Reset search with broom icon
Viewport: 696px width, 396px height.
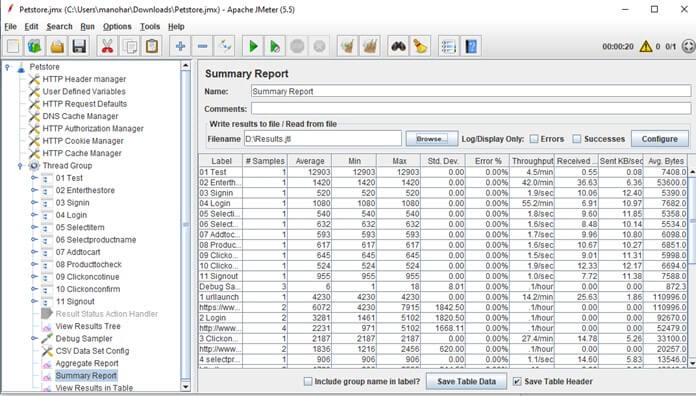420,46
